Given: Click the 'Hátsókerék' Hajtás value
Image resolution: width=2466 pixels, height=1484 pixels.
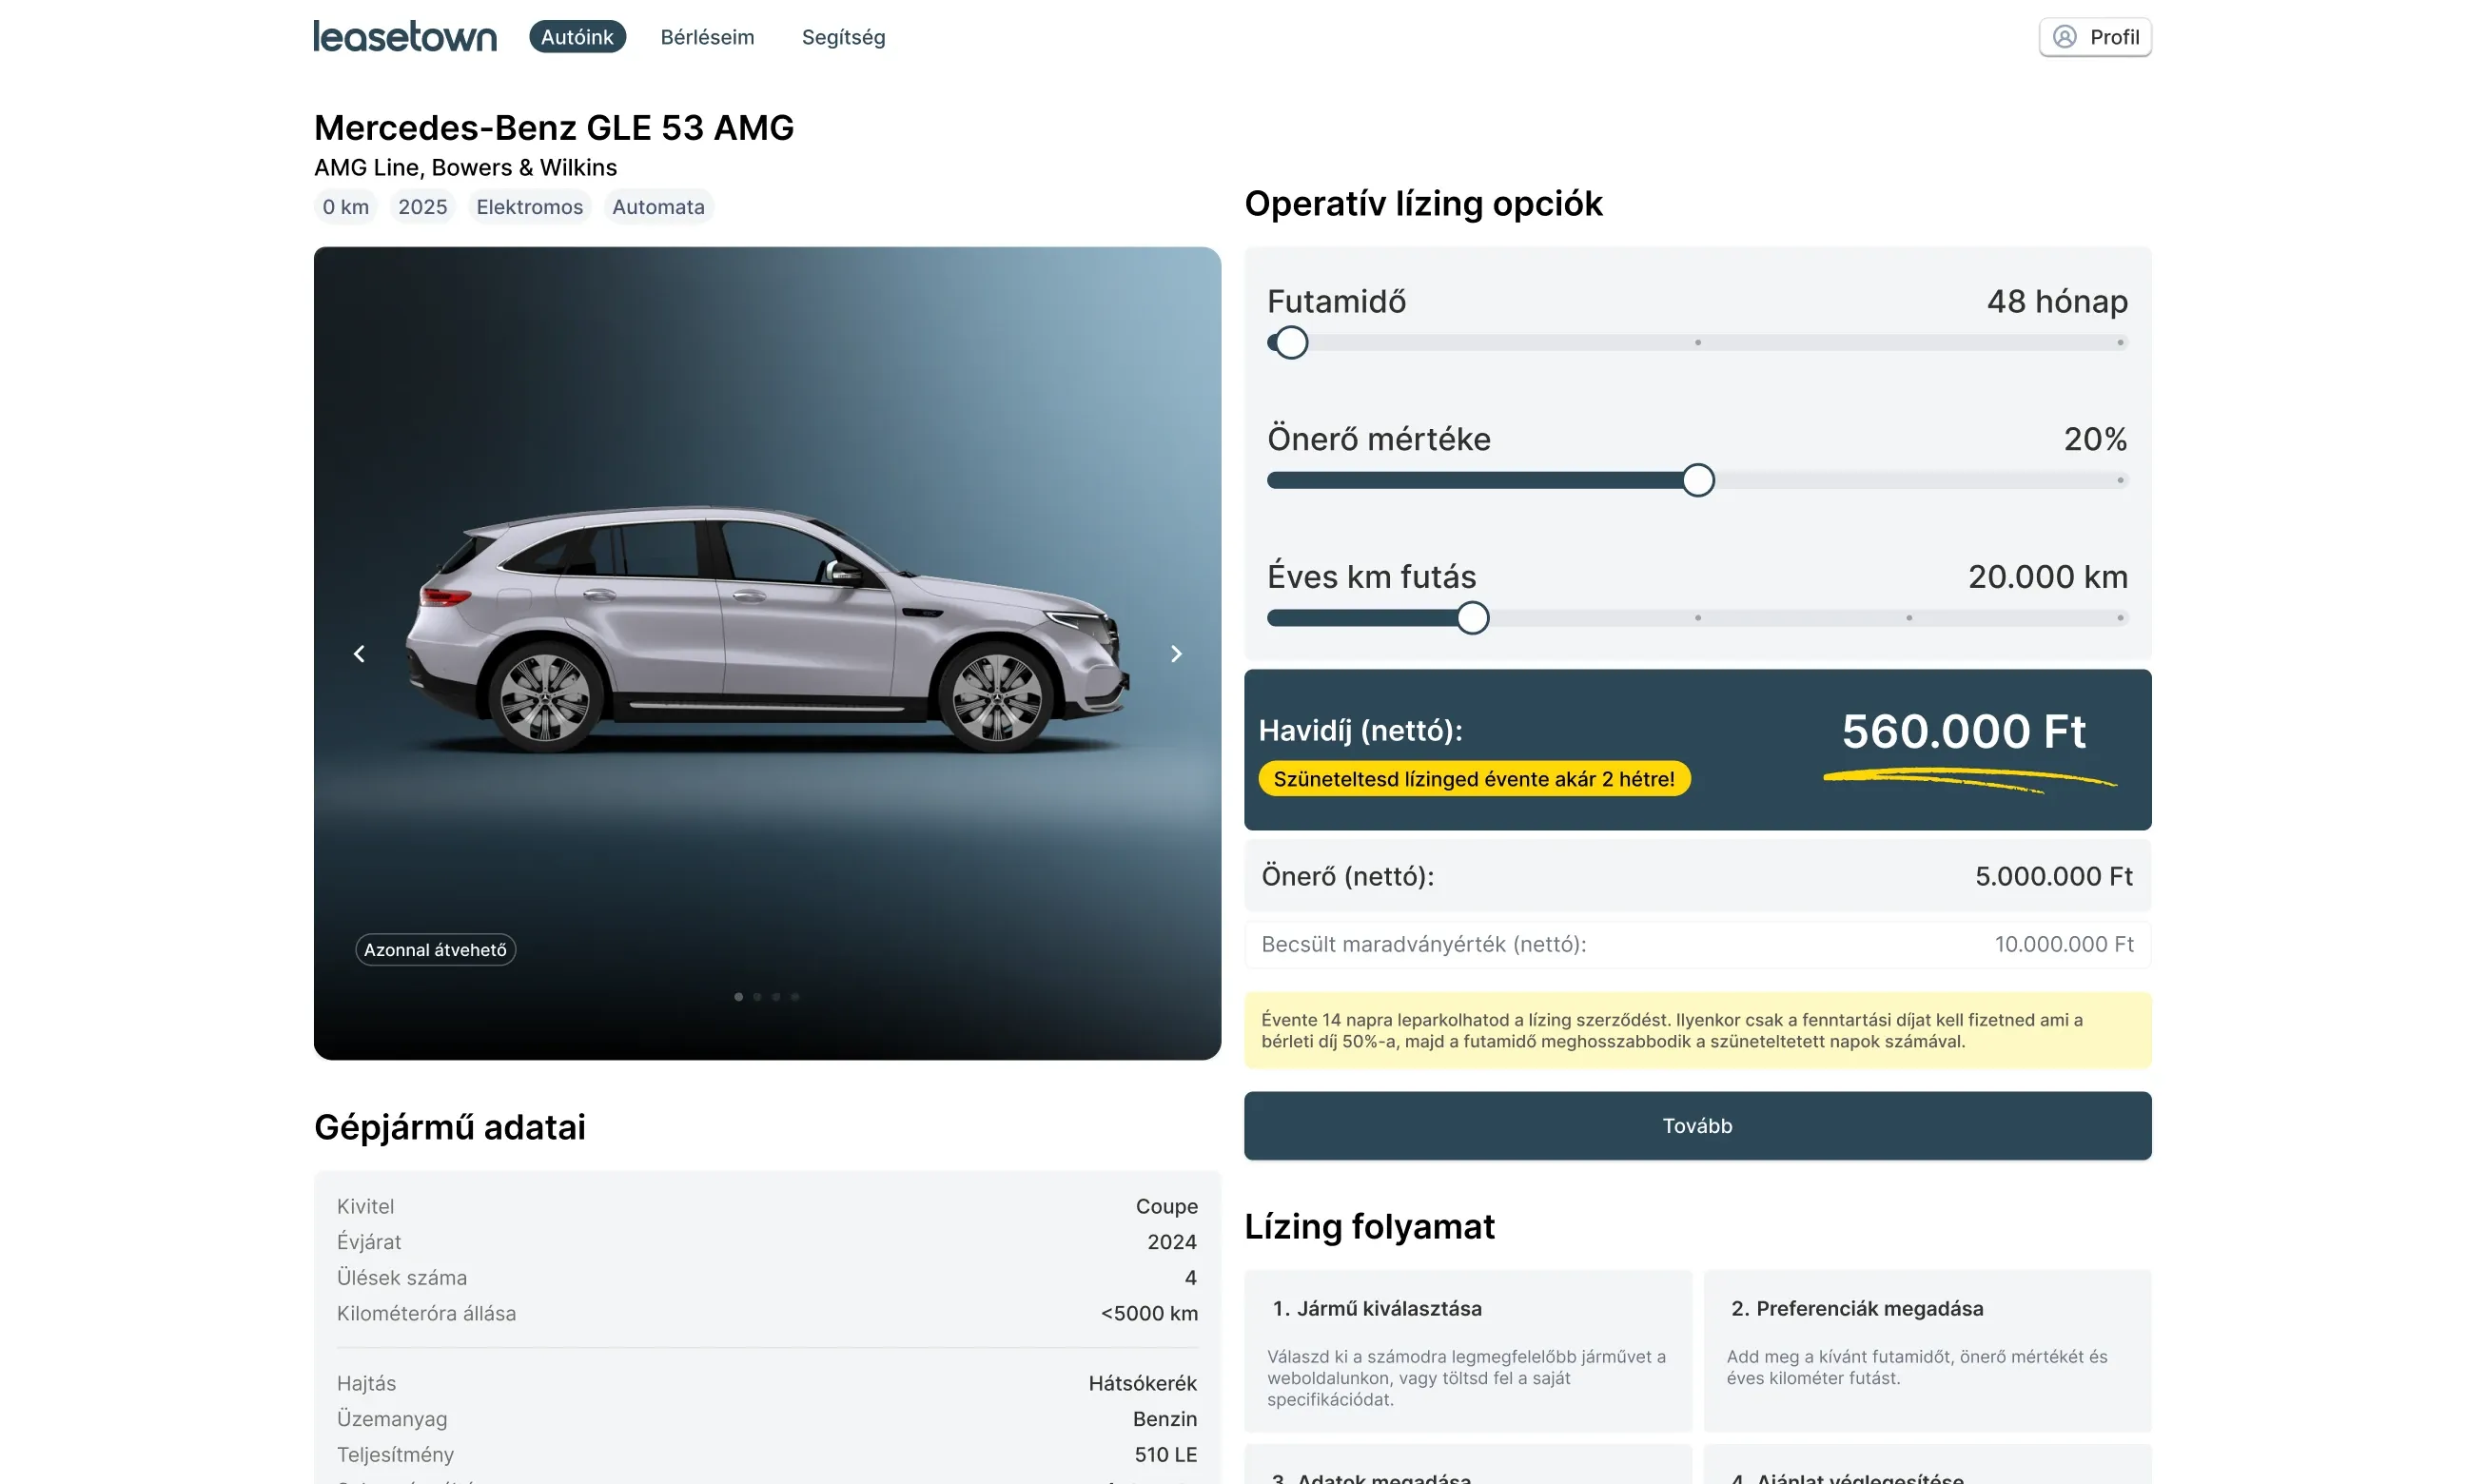Looking at the screenshot, I should (1142, 1384).
